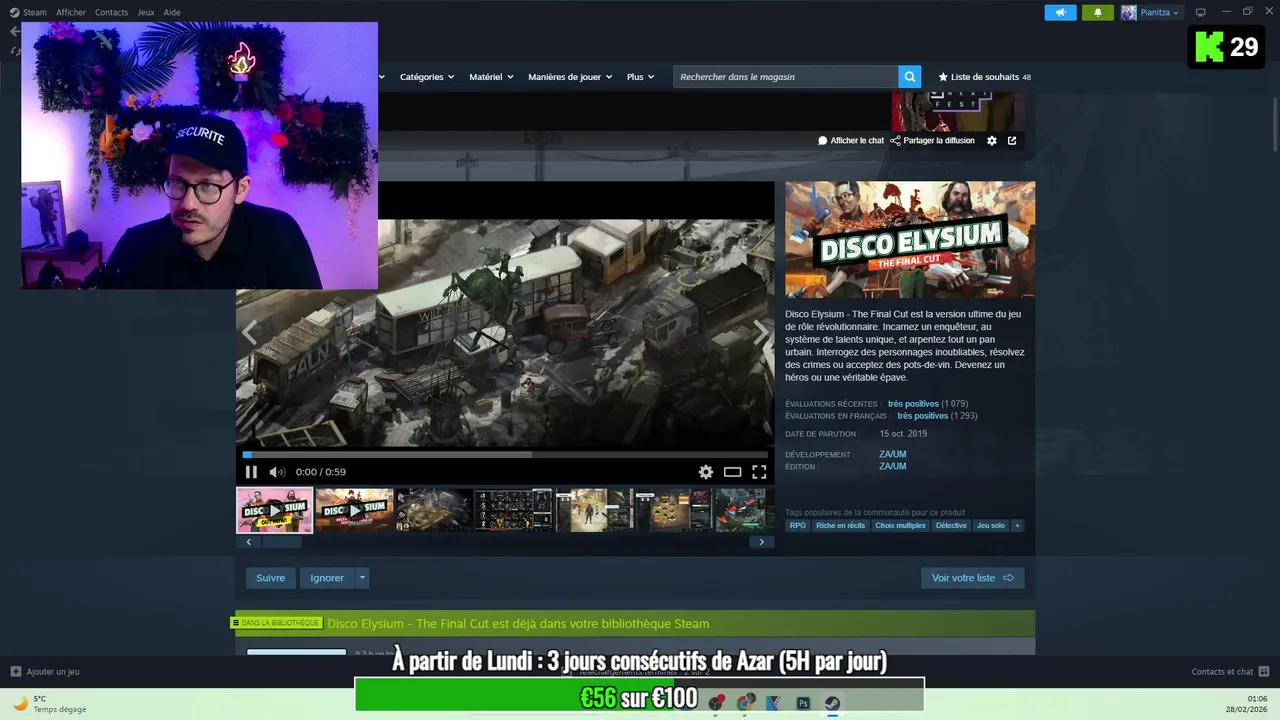1280x720 pixels.
Task: Open the Matériel dropdown menu
Action: point(491,77)
